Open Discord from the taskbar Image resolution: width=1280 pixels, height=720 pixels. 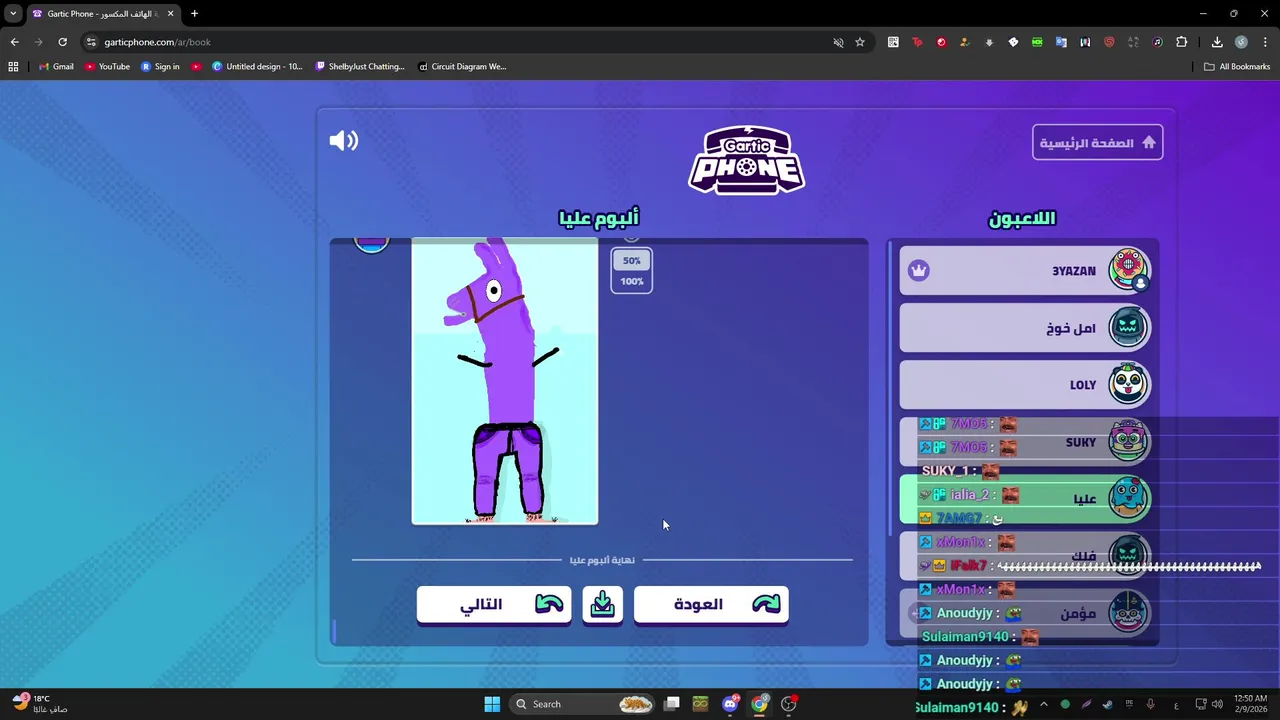click(730, 704)
